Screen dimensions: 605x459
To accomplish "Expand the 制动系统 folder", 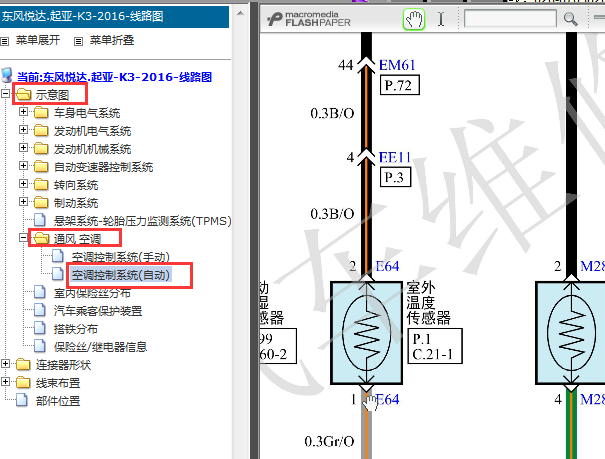I will coord(23,202).
